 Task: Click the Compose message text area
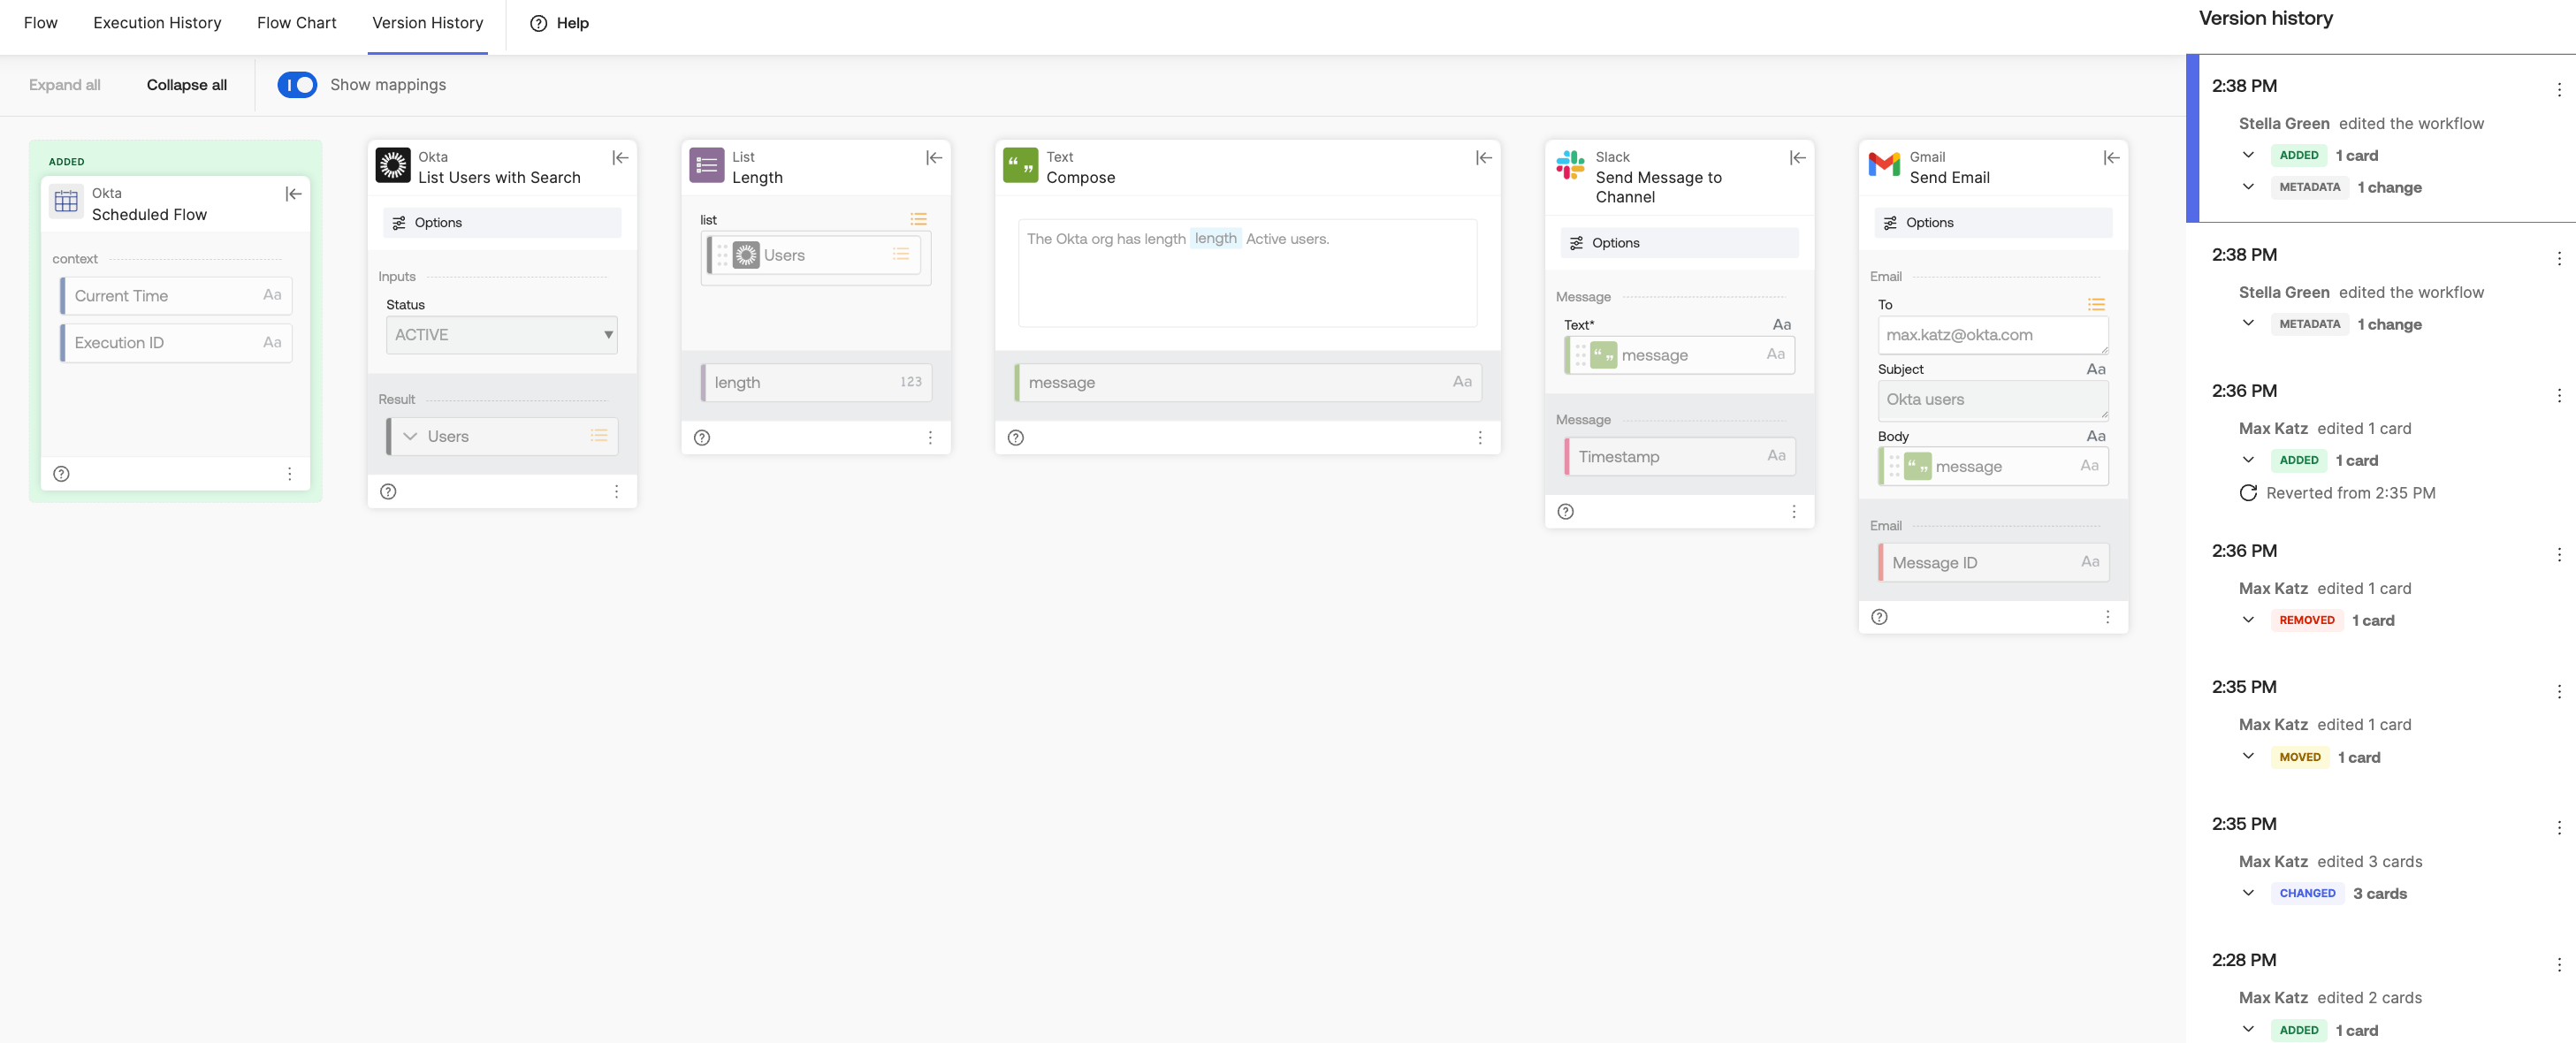[1248, 273]
